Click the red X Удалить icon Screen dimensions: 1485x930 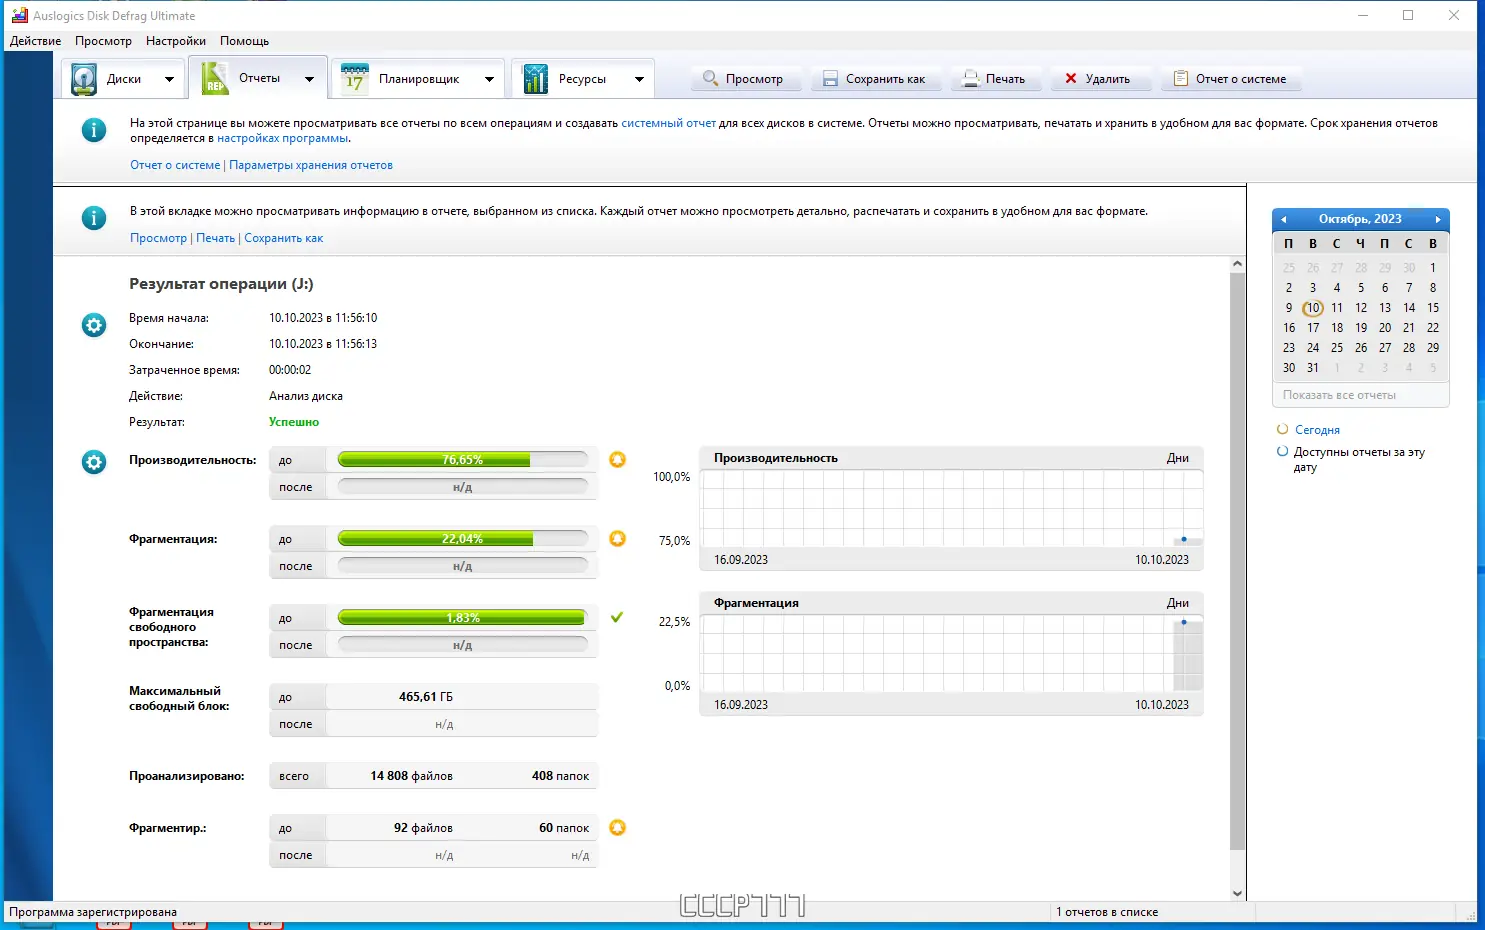pos(1071,78)
